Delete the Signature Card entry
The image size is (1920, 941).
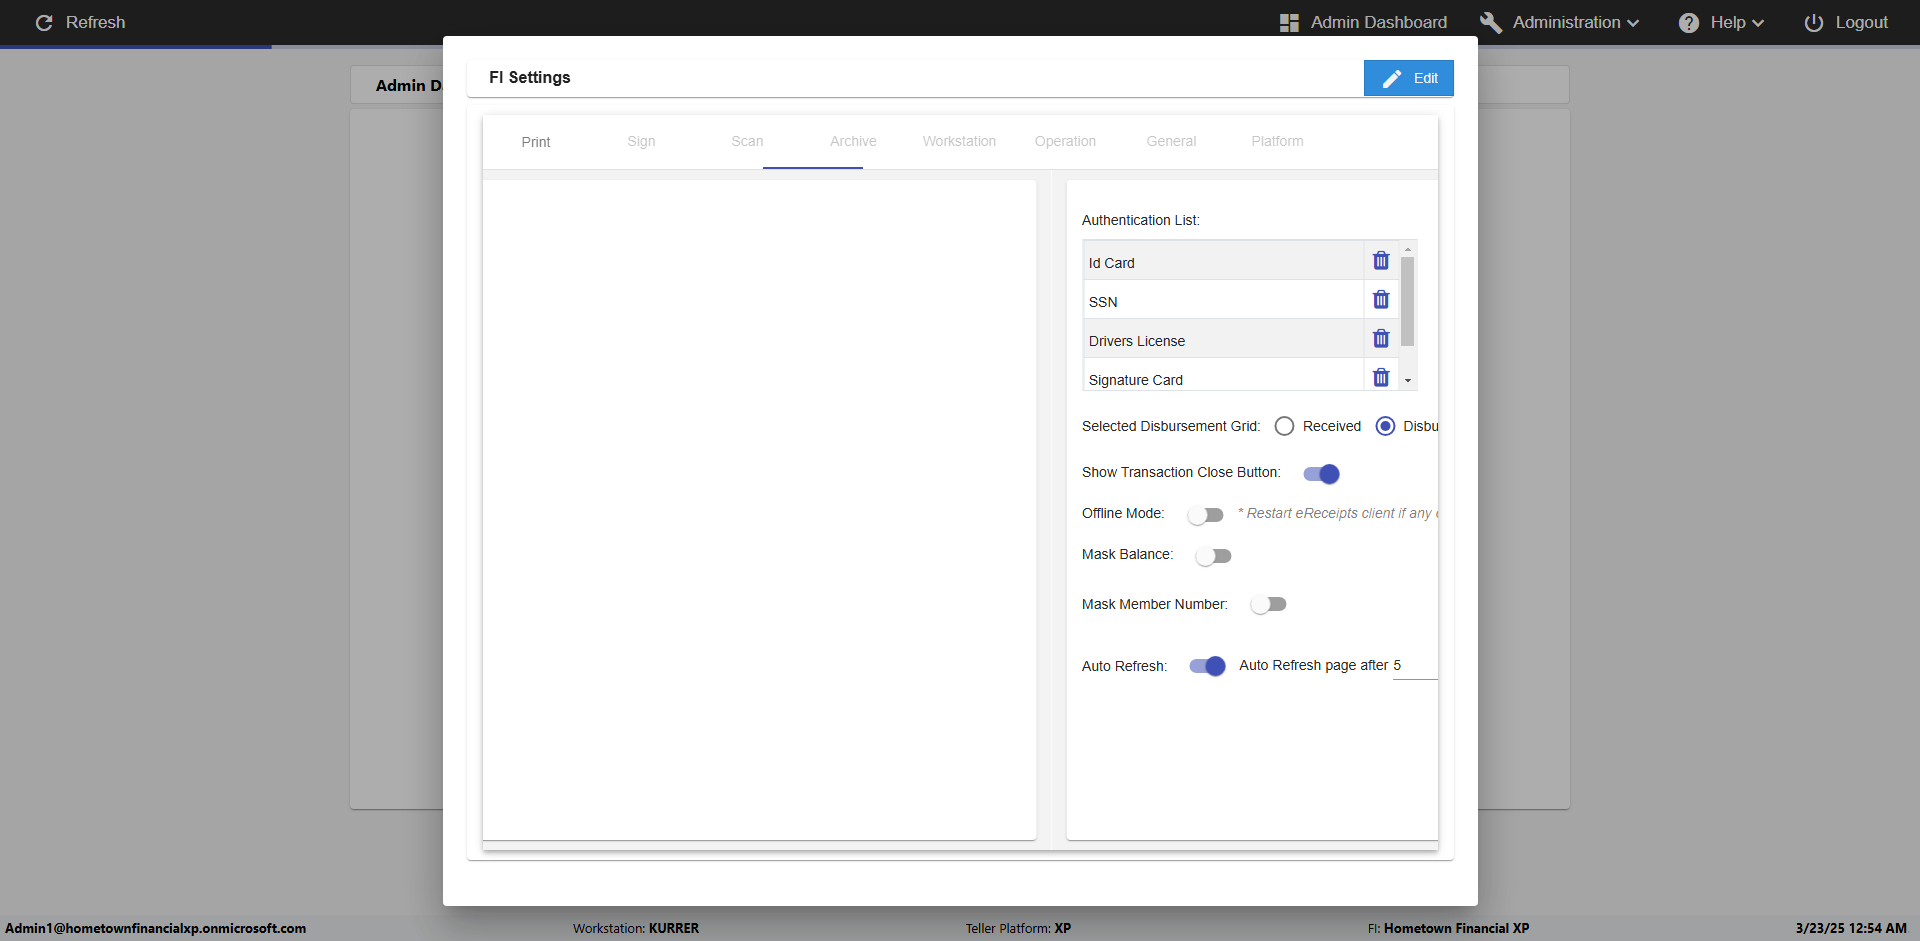(x=1381, y=378)
